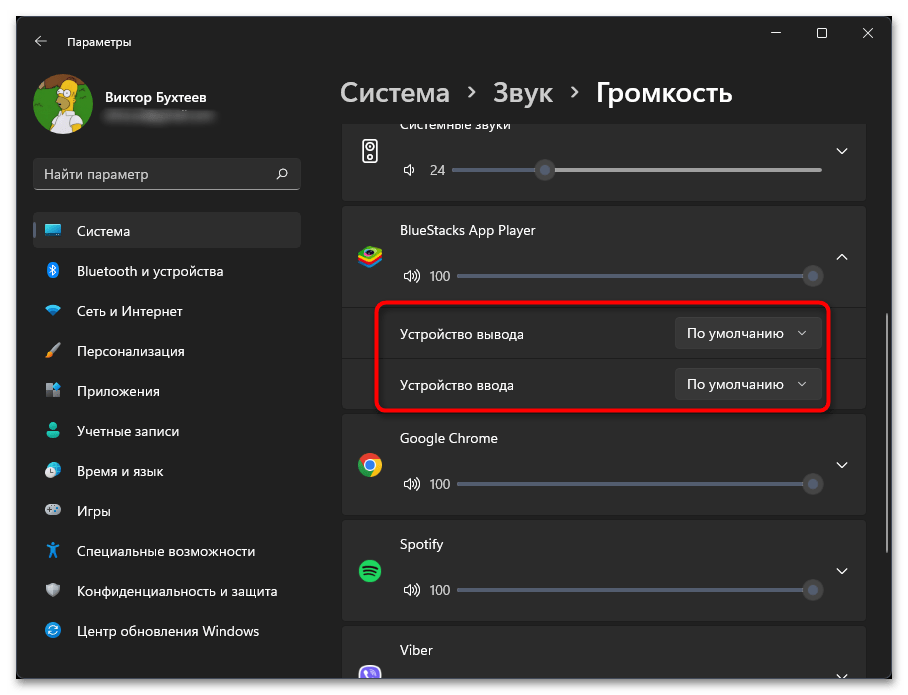
Task: Open the Система section in sidebar
Action: [x=167, y=231]
